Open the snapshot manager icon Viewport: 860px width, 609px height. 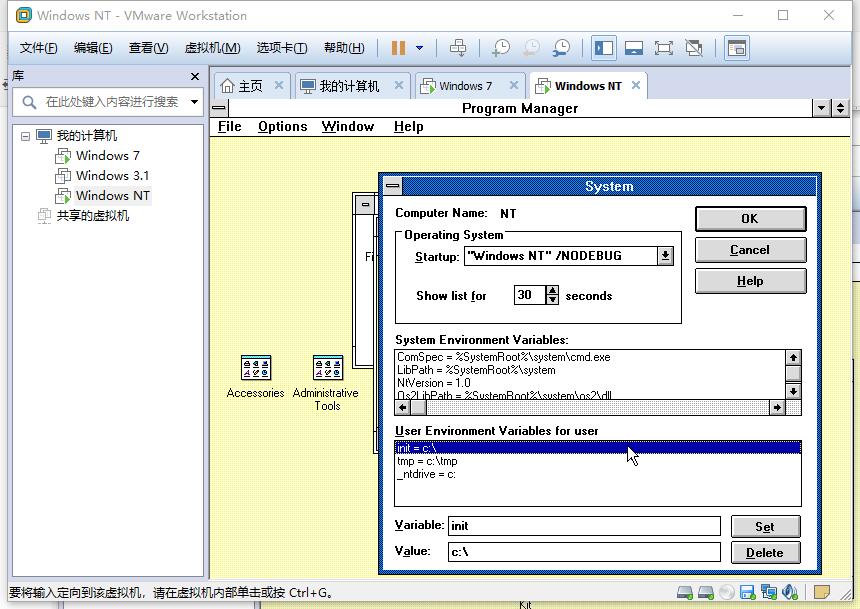(x=561, y=48)
